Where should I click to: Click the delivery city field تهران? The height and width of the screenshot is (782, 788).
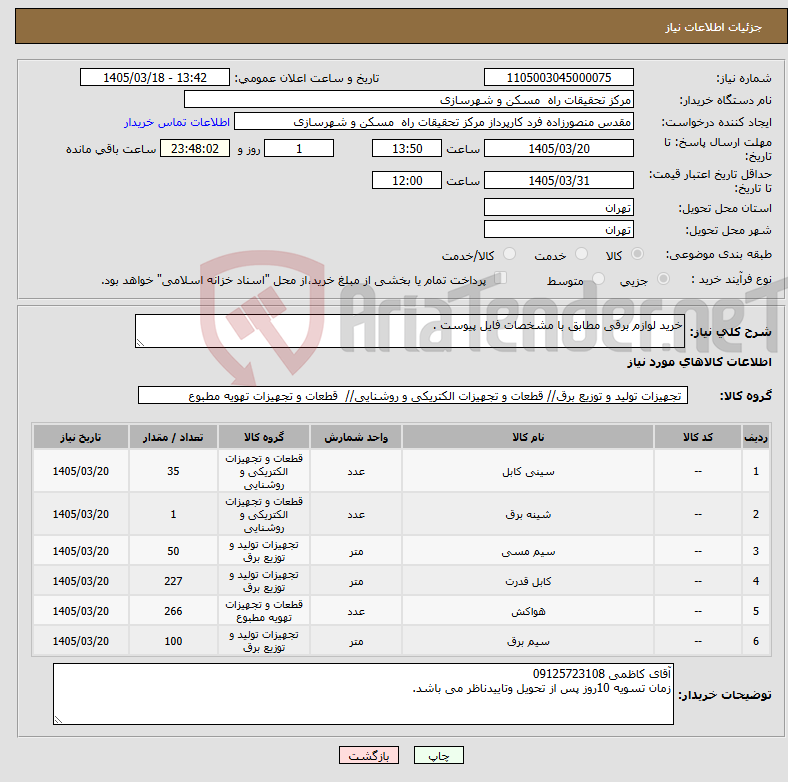pyautogui.click(x=558, y=229)
